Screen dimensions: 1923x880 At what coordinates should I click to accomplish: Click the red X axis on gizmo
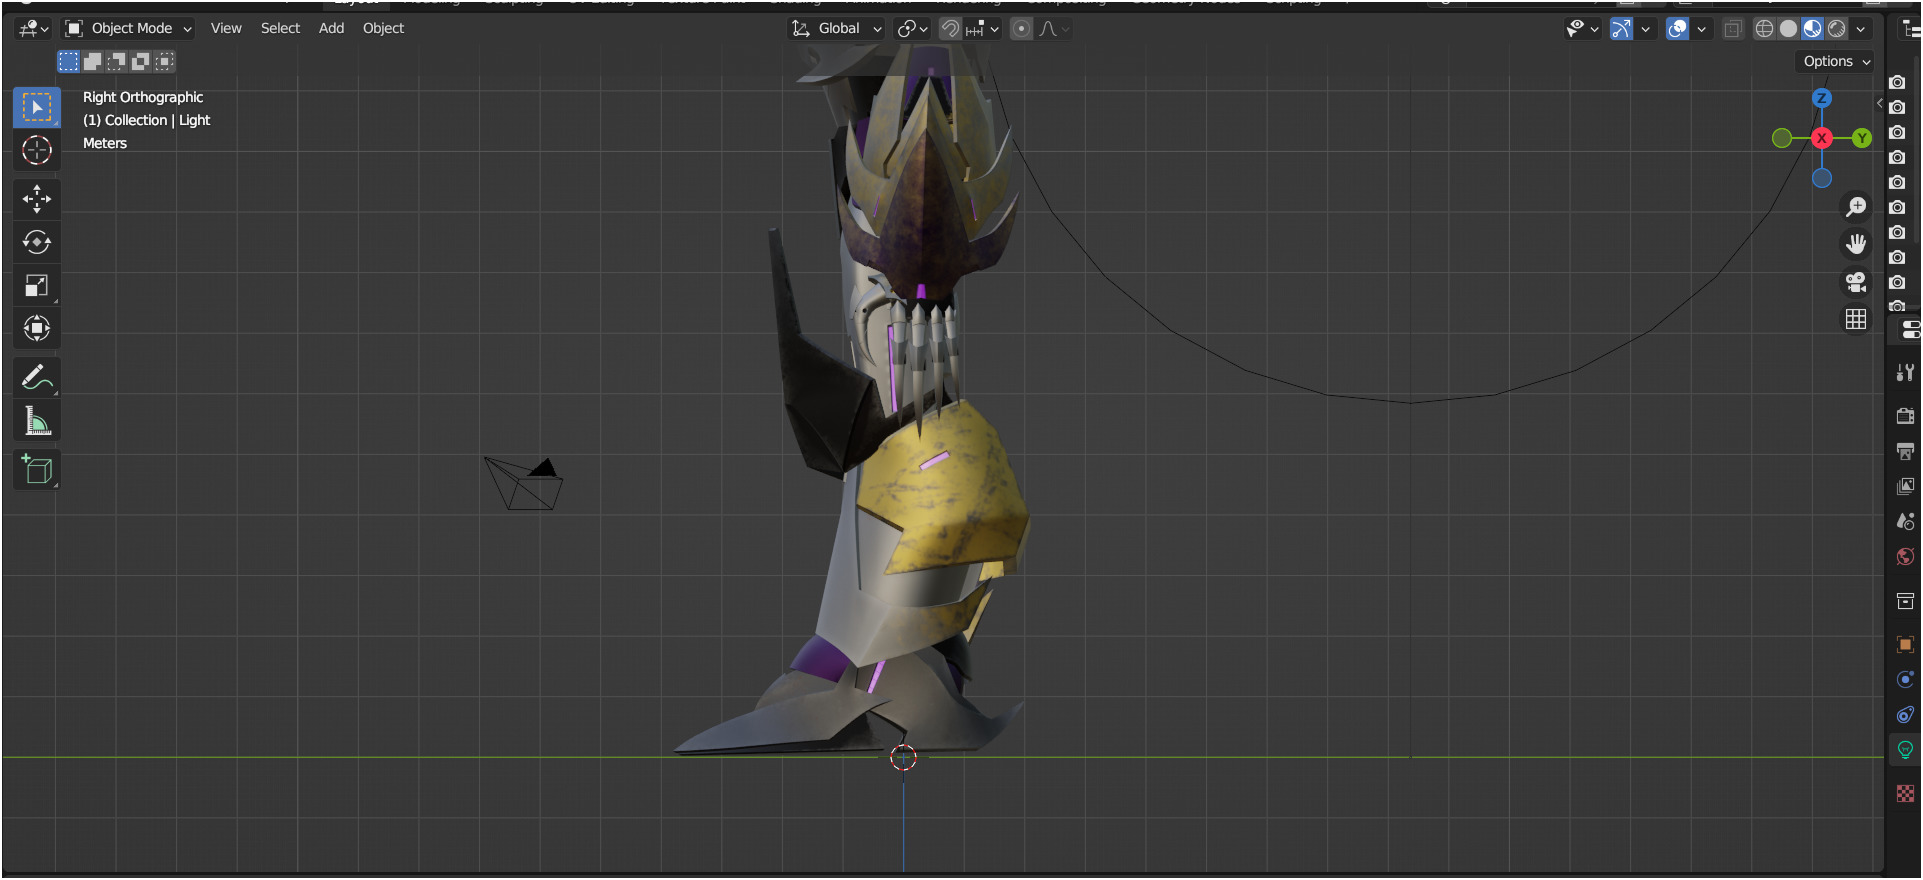tap(1822, 138)
